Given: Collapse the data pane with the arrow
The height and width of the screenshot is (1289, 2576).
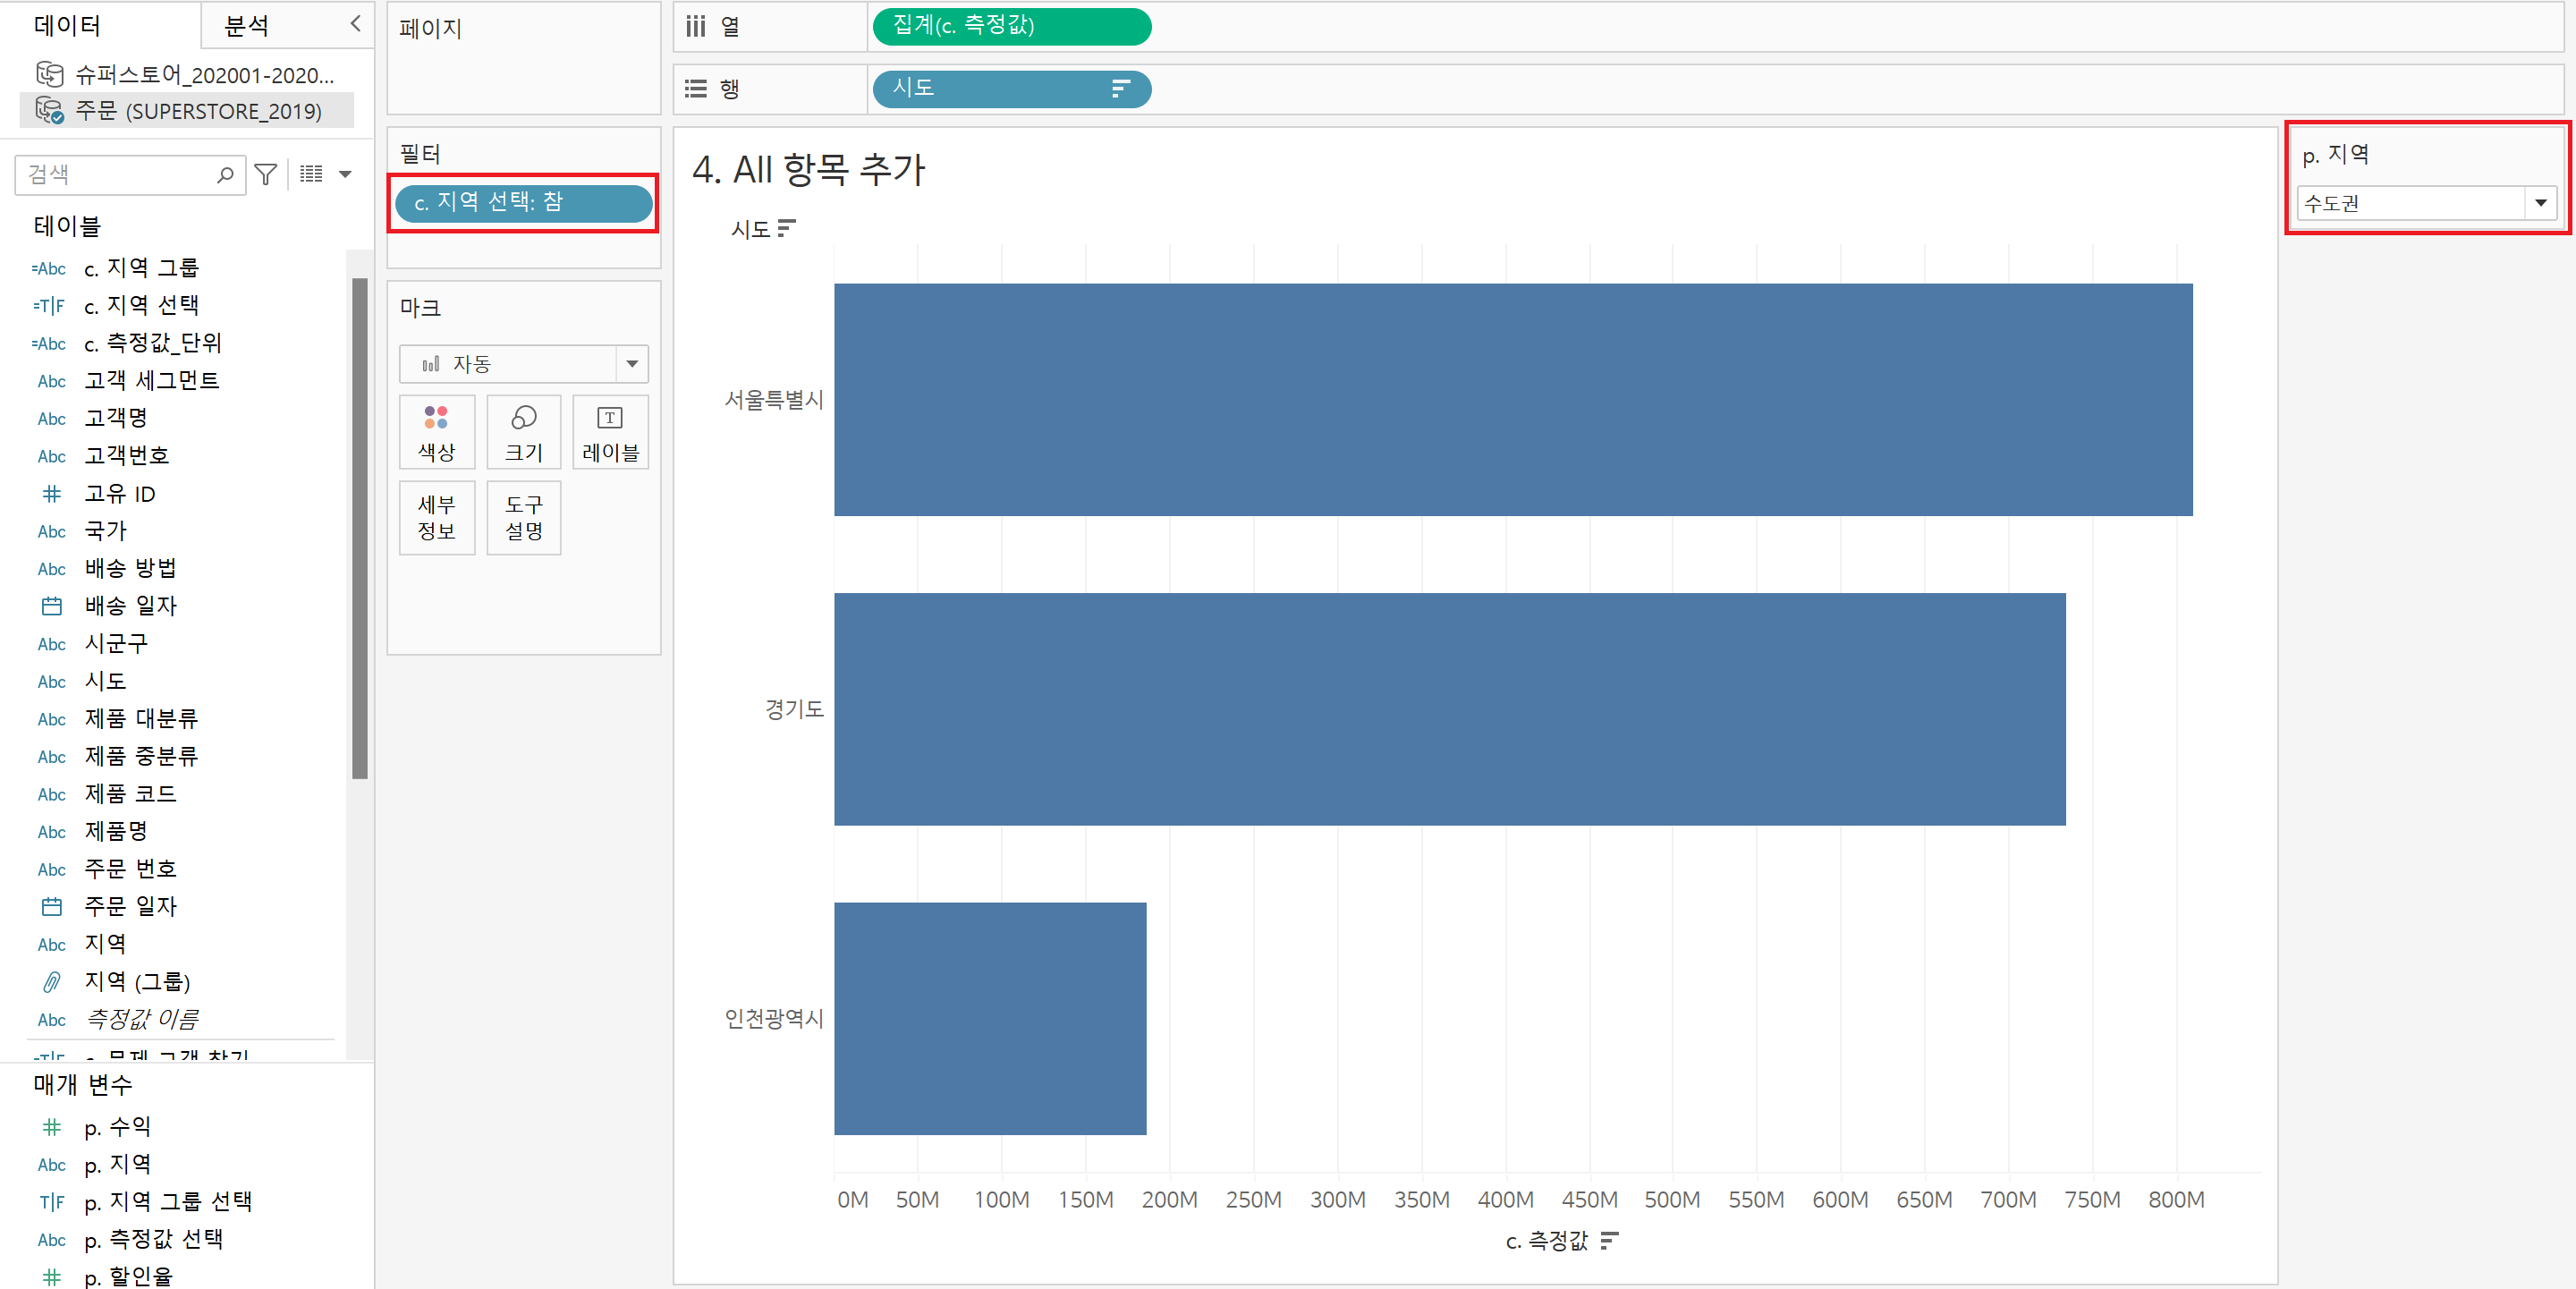Looking at the screenshot, I should pyautogui.click(x=355, y=24).
